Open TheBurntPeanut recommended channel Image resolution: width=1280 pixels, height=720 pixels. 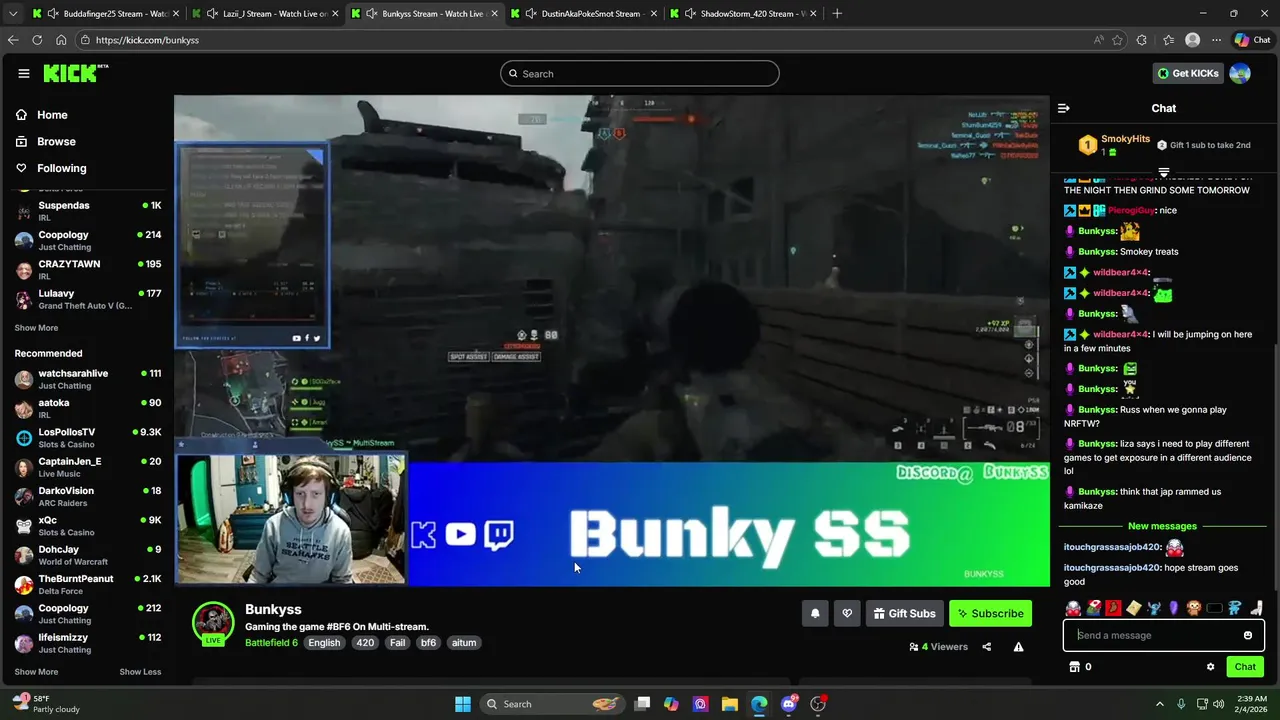[87, 584]
